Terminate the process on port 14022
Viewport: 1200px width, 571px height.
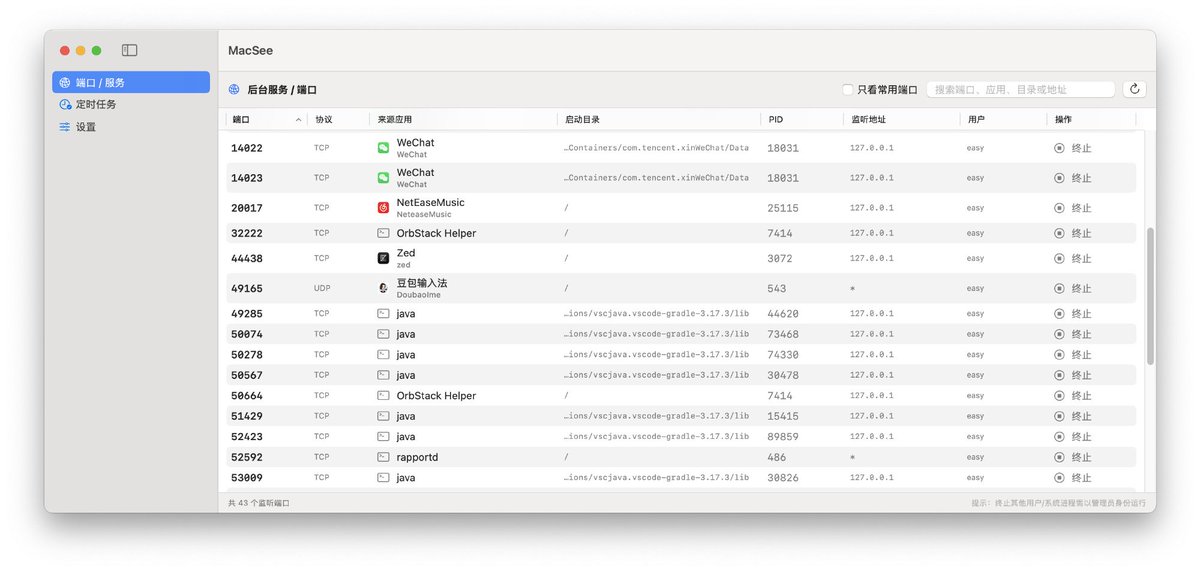point(1072,148)
